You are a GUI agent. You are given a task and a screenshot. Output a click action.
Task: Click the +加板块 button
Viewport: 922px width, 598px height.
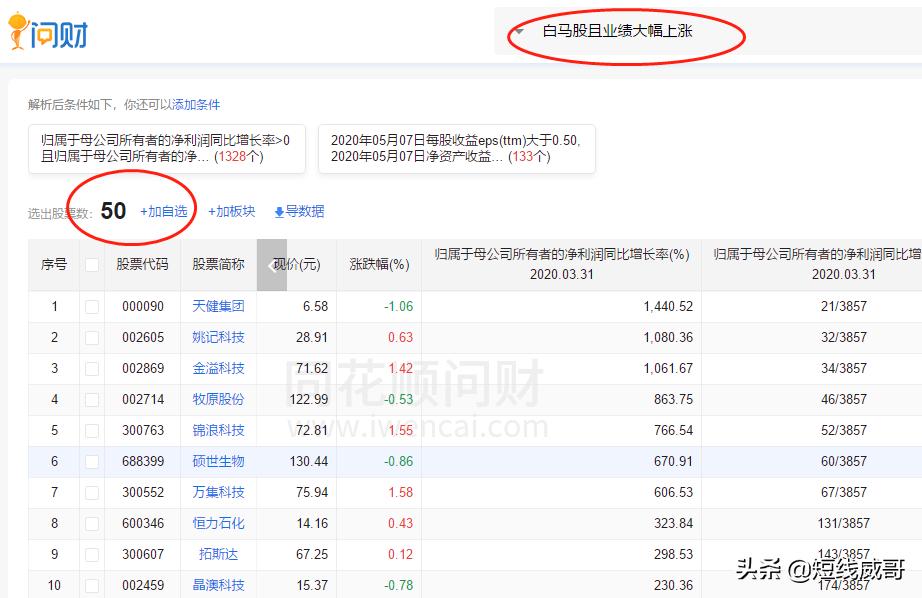[x=231, y=211]
